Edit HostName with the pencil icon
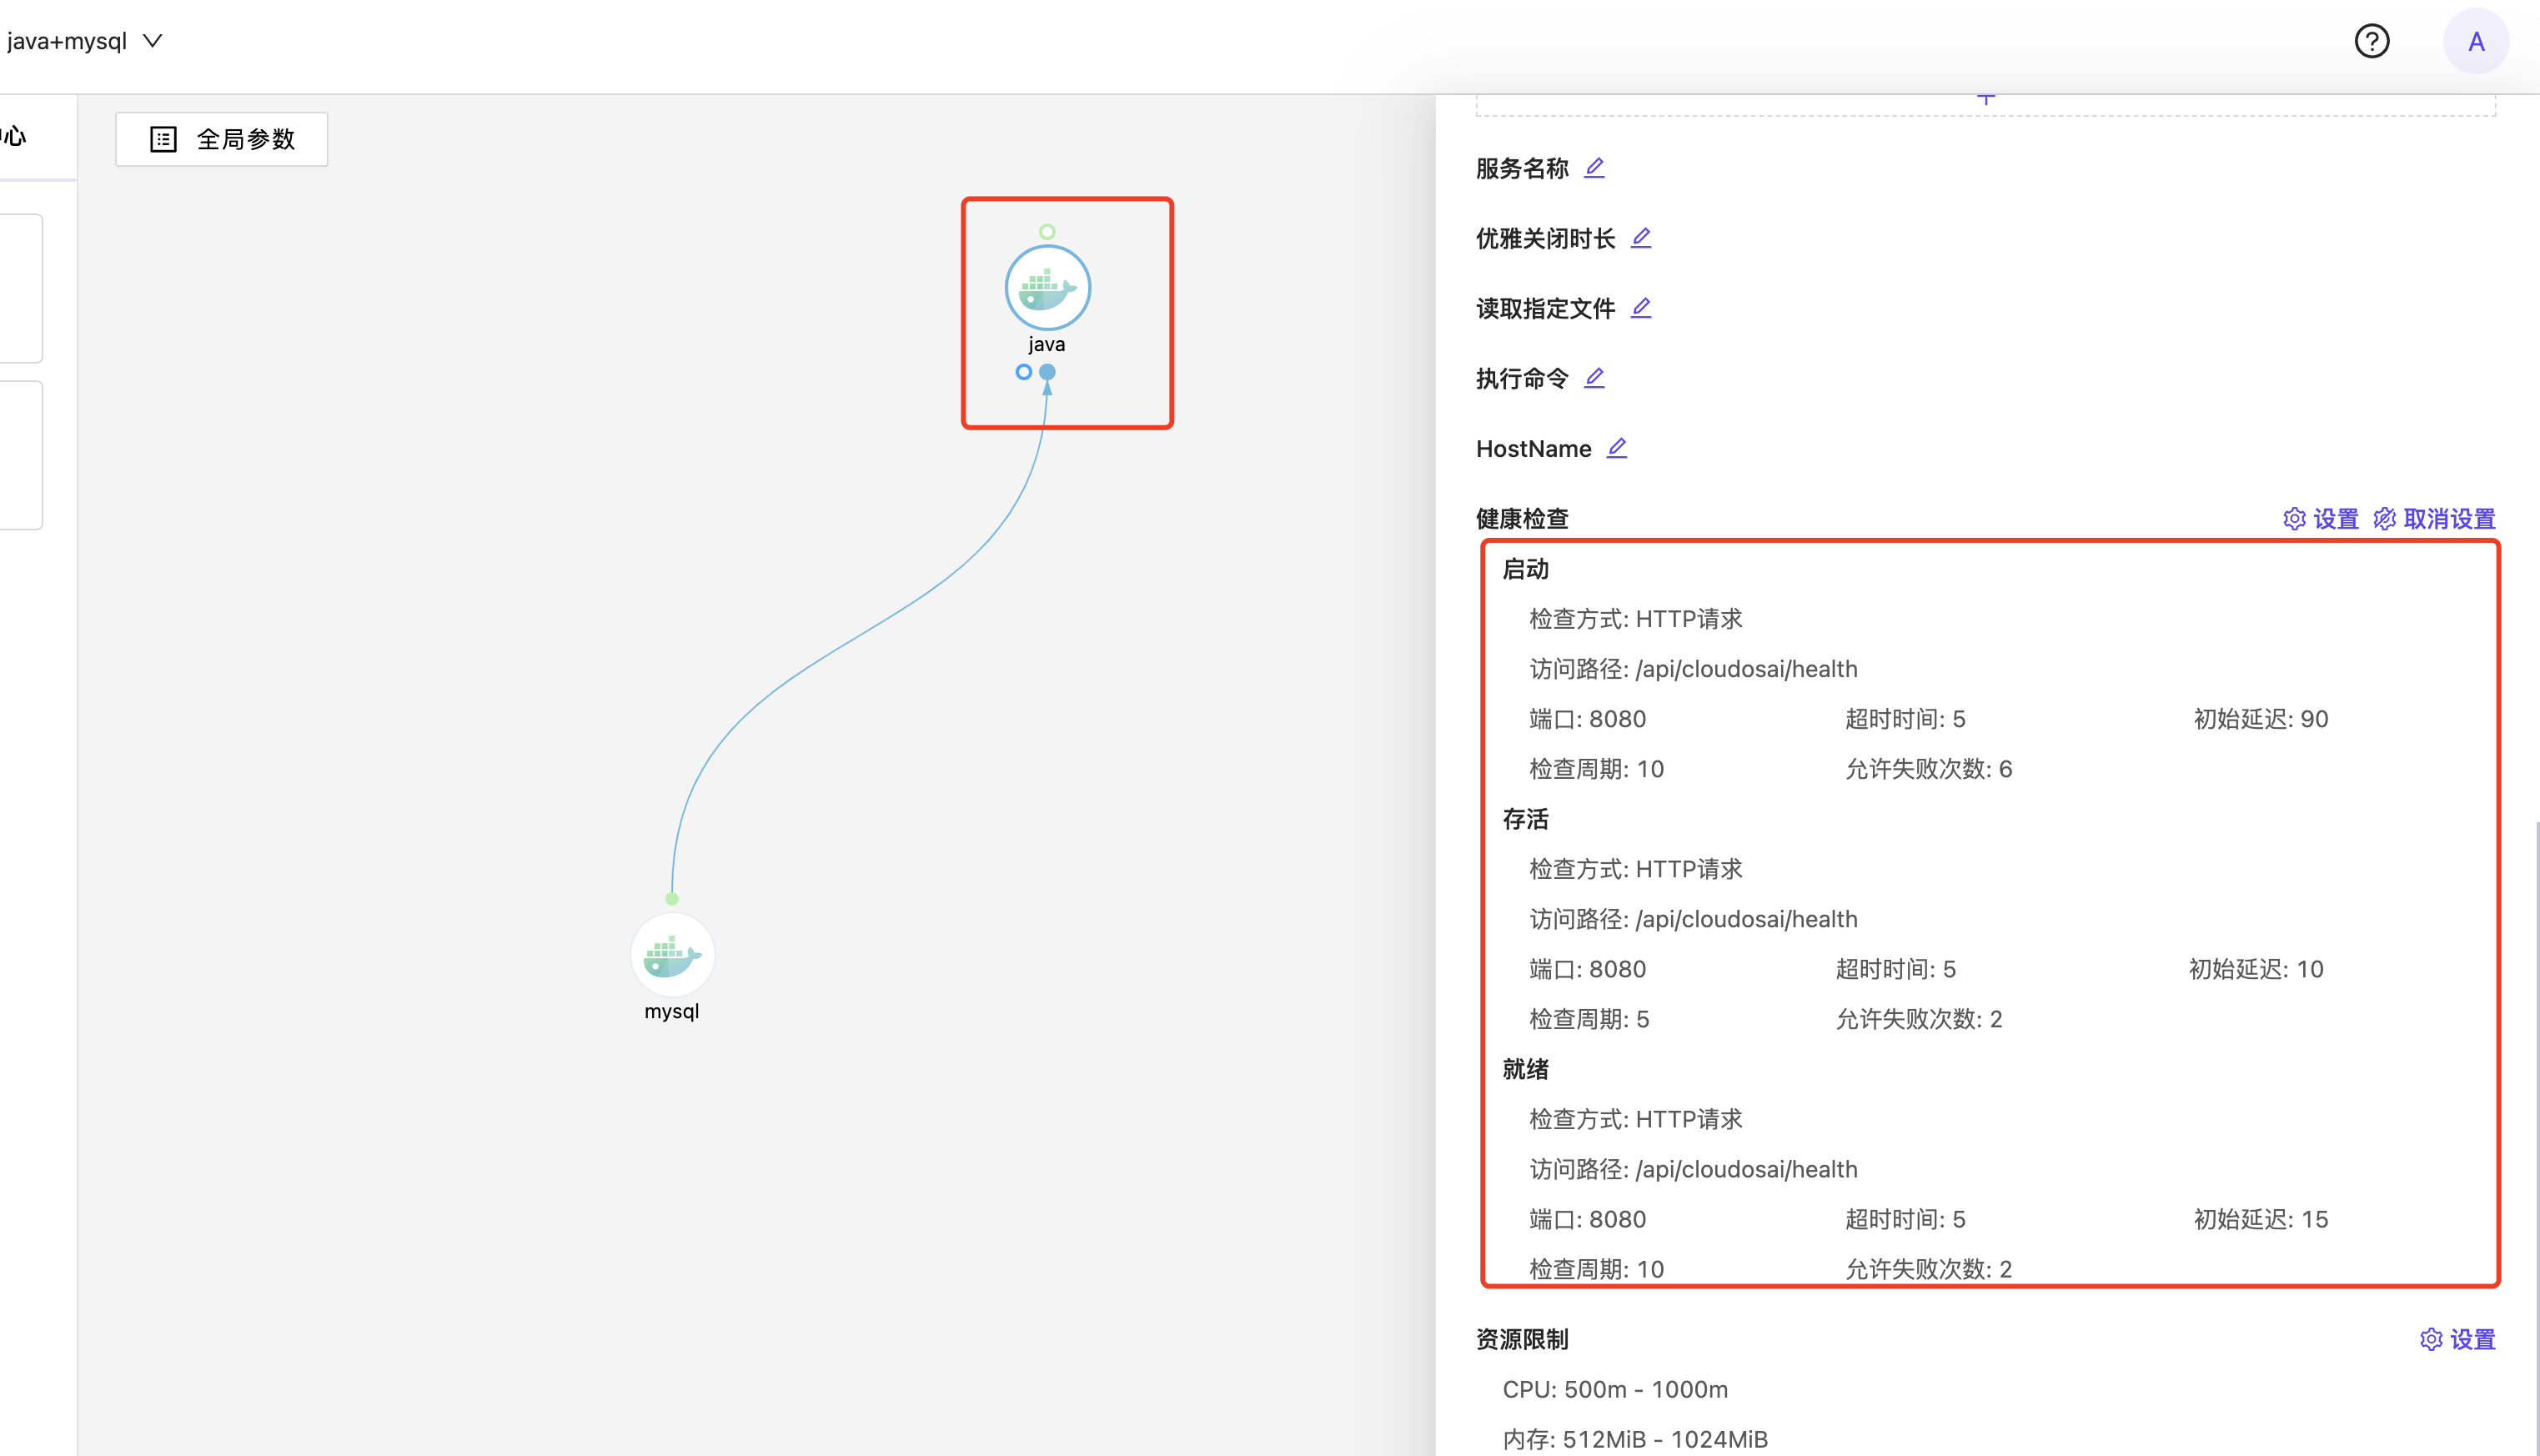This screenshot has height=1456, width=2540. pos(1616,448)
